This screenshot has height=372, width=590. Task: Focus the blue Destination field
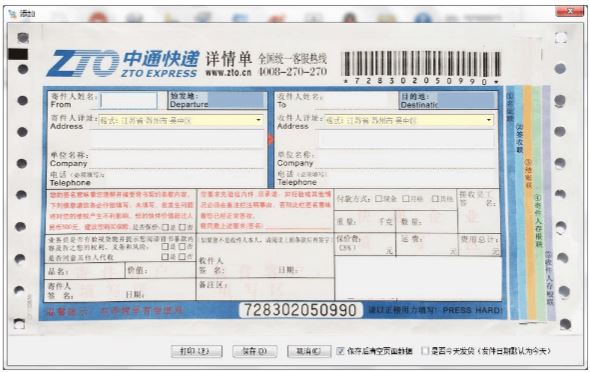[467, 100]
